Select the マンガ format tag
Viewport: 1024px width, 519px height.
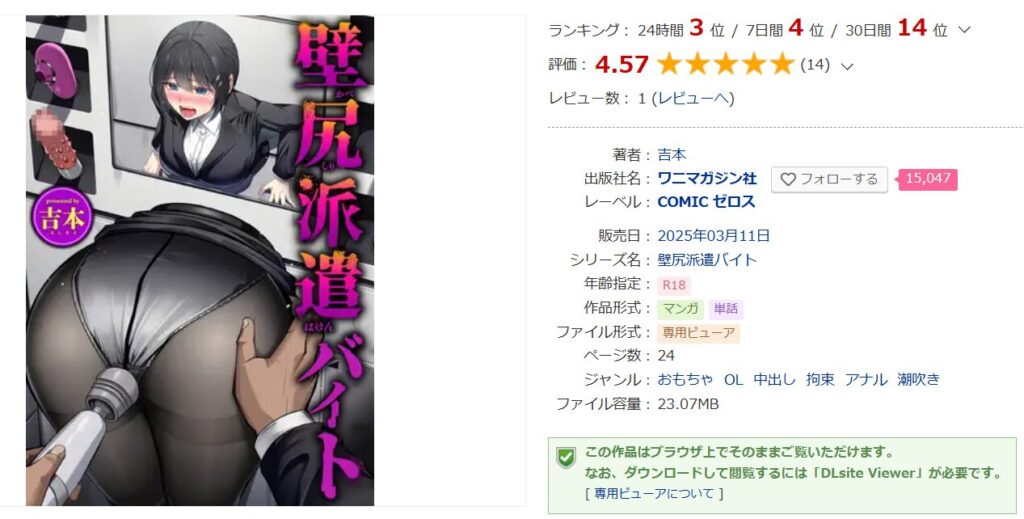680,309
